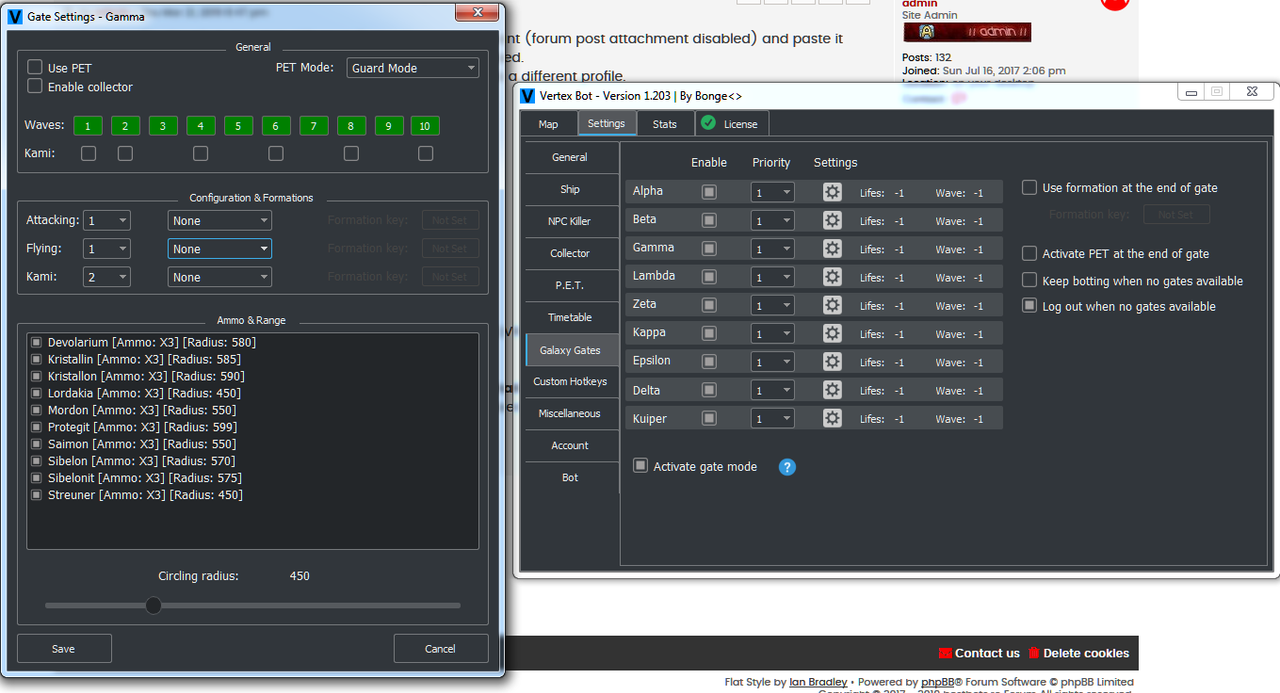The image size is (1280, 693).
Task: Select Custom Hotkeys in sidebar
Action: tap(570, 381)
